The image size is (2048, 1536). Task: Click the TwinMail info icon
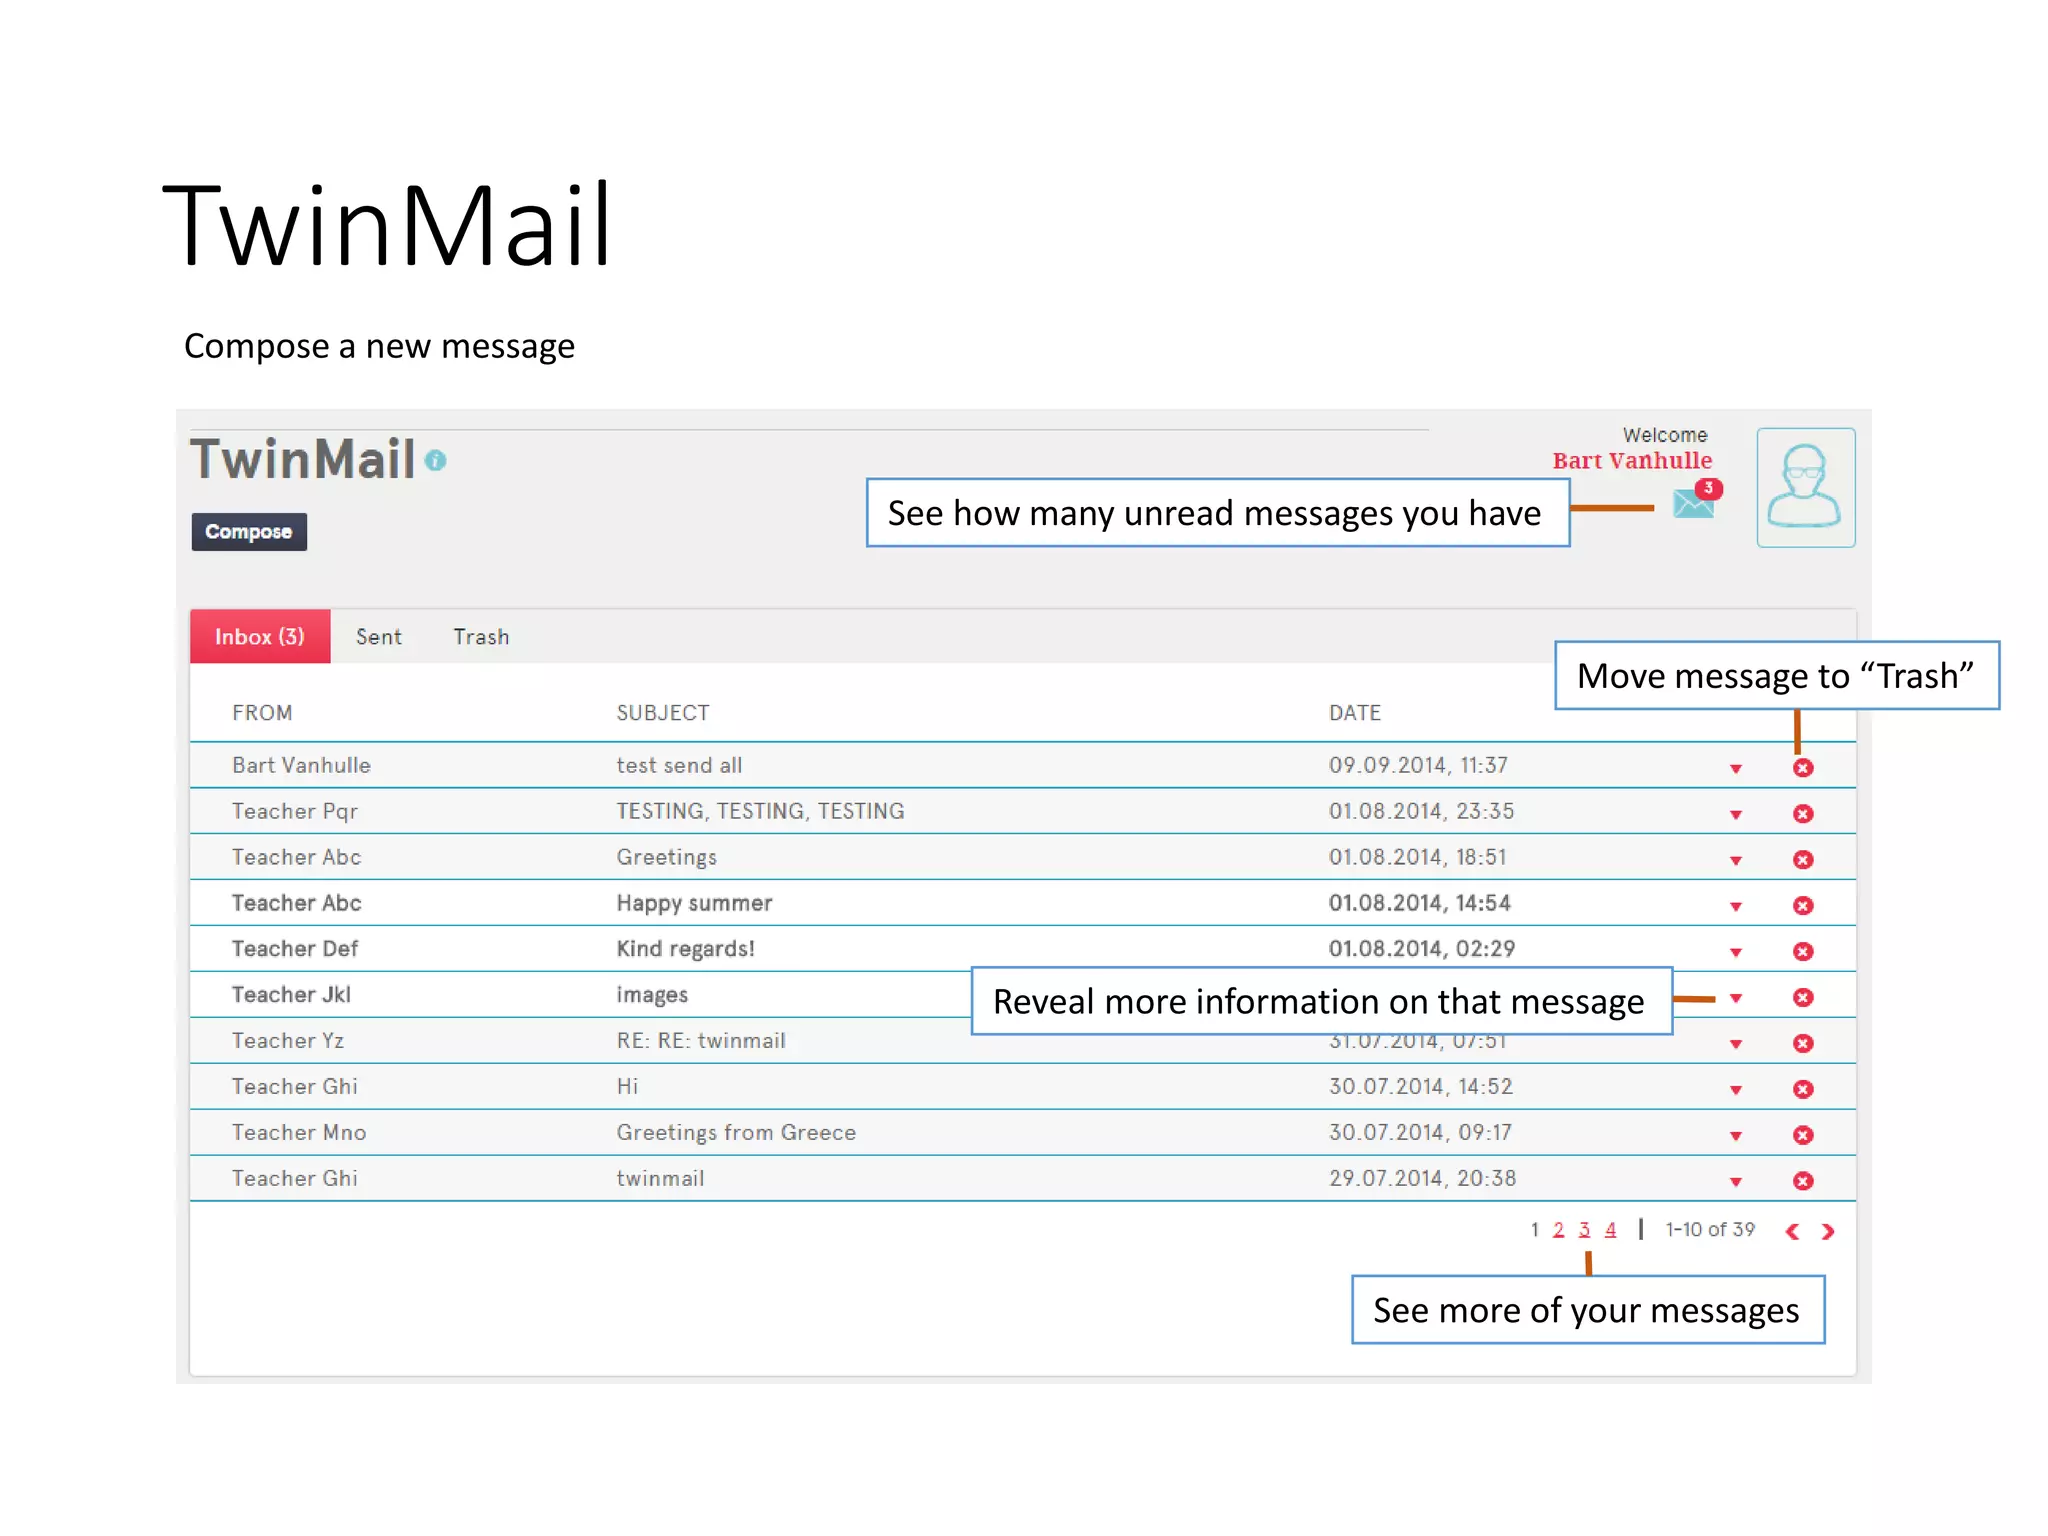435,460
